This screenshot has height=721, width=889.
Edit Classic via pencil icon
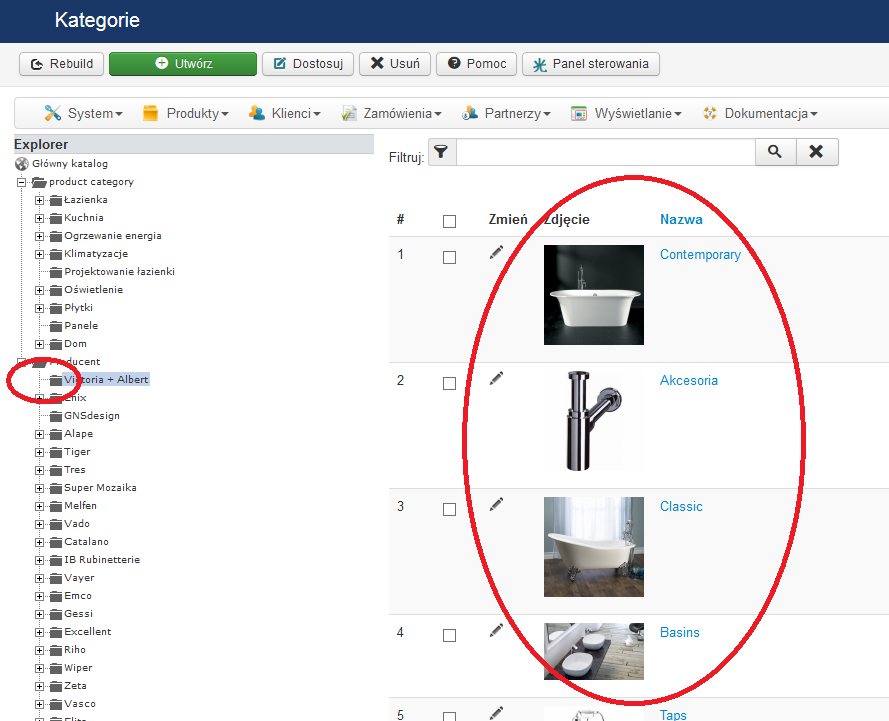(496, 504)
